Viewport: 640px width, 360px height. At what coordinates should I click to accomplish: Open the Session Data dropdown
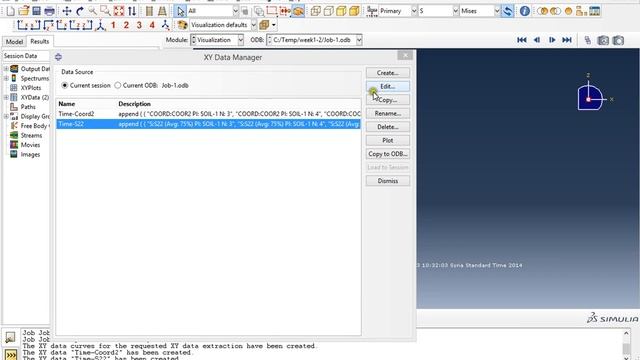point(25,56)
